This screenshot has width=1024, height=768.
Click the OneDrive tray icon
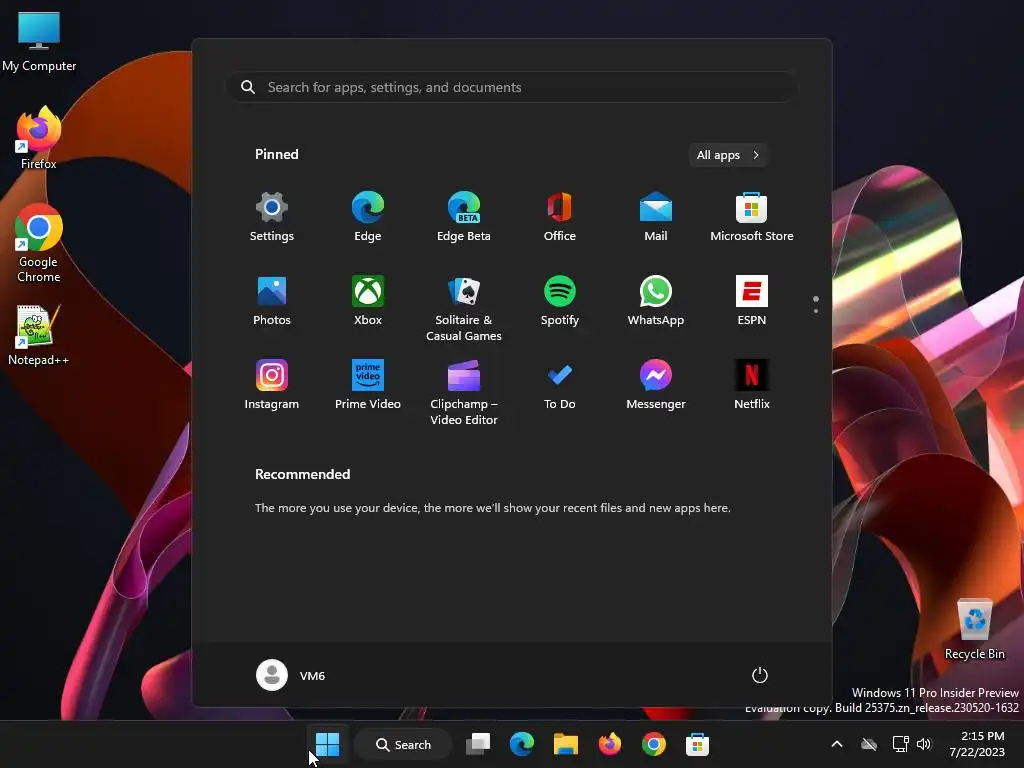pyautogui.click(x=869, y=744)
